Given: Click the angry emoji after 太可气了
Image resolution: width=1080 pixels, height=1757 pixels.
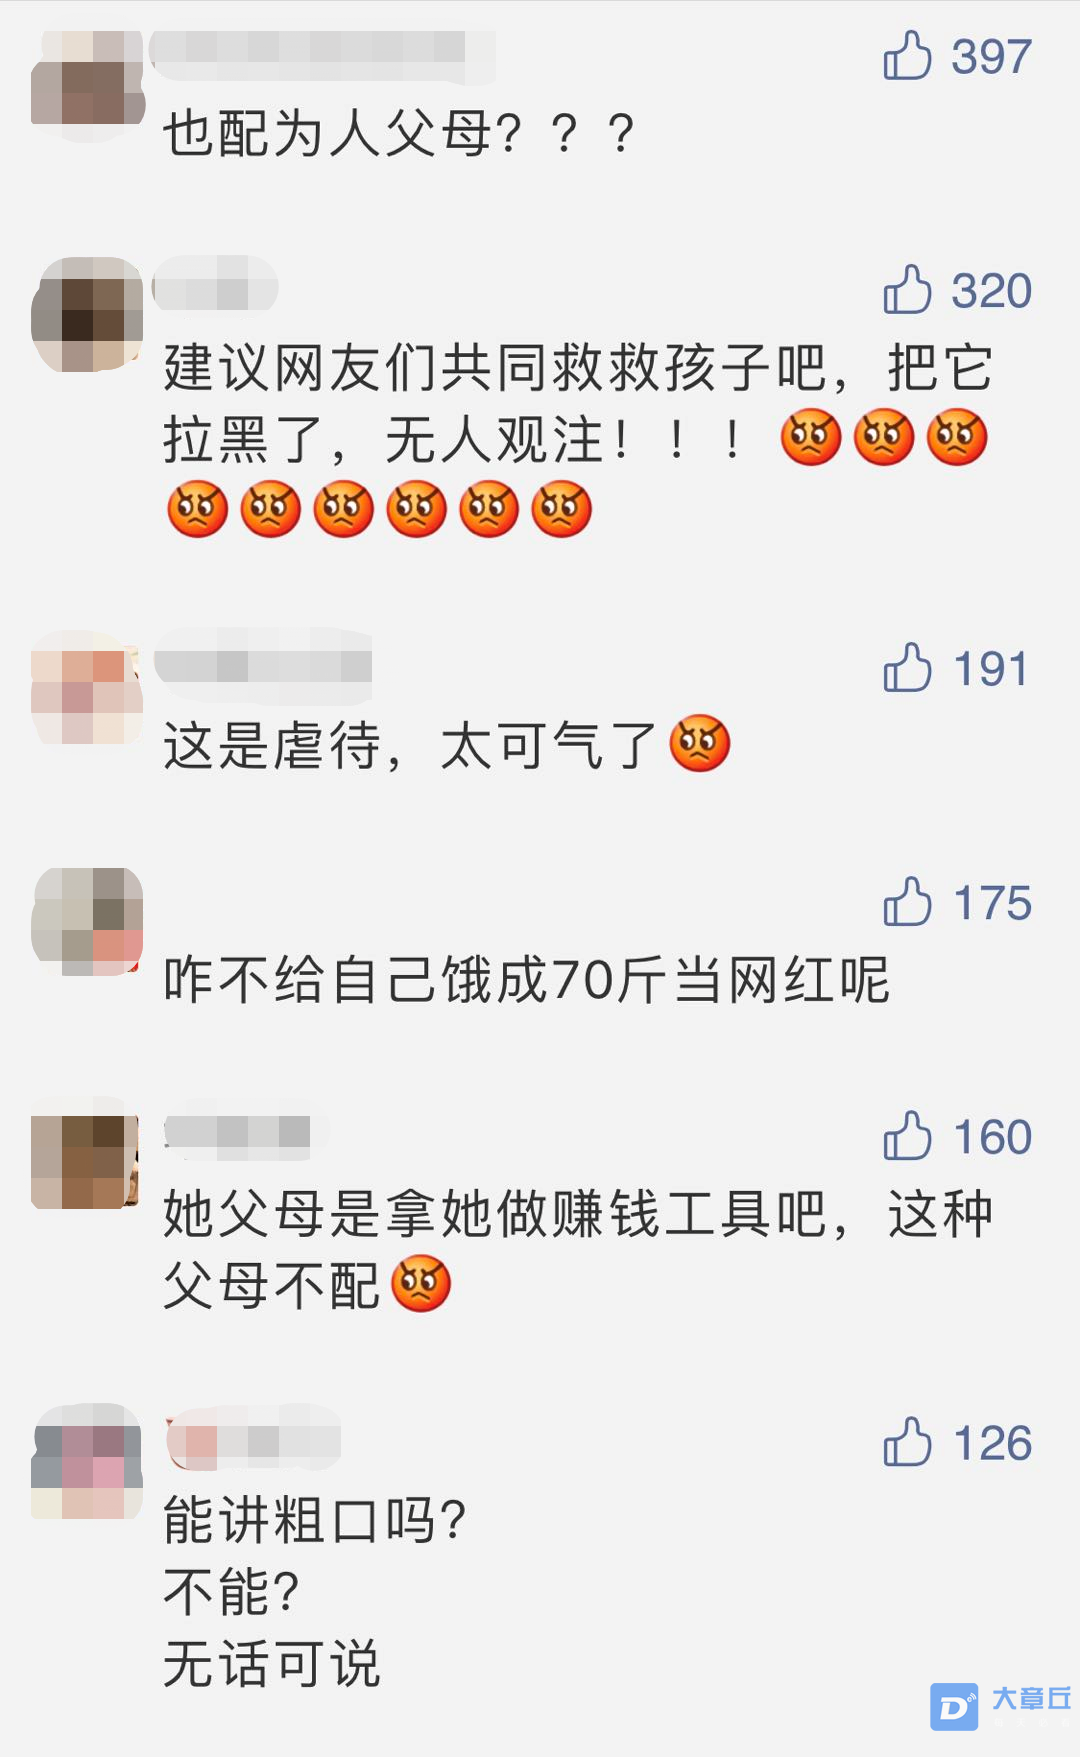Looking at the screenshot, I should (x=700, y=744).
